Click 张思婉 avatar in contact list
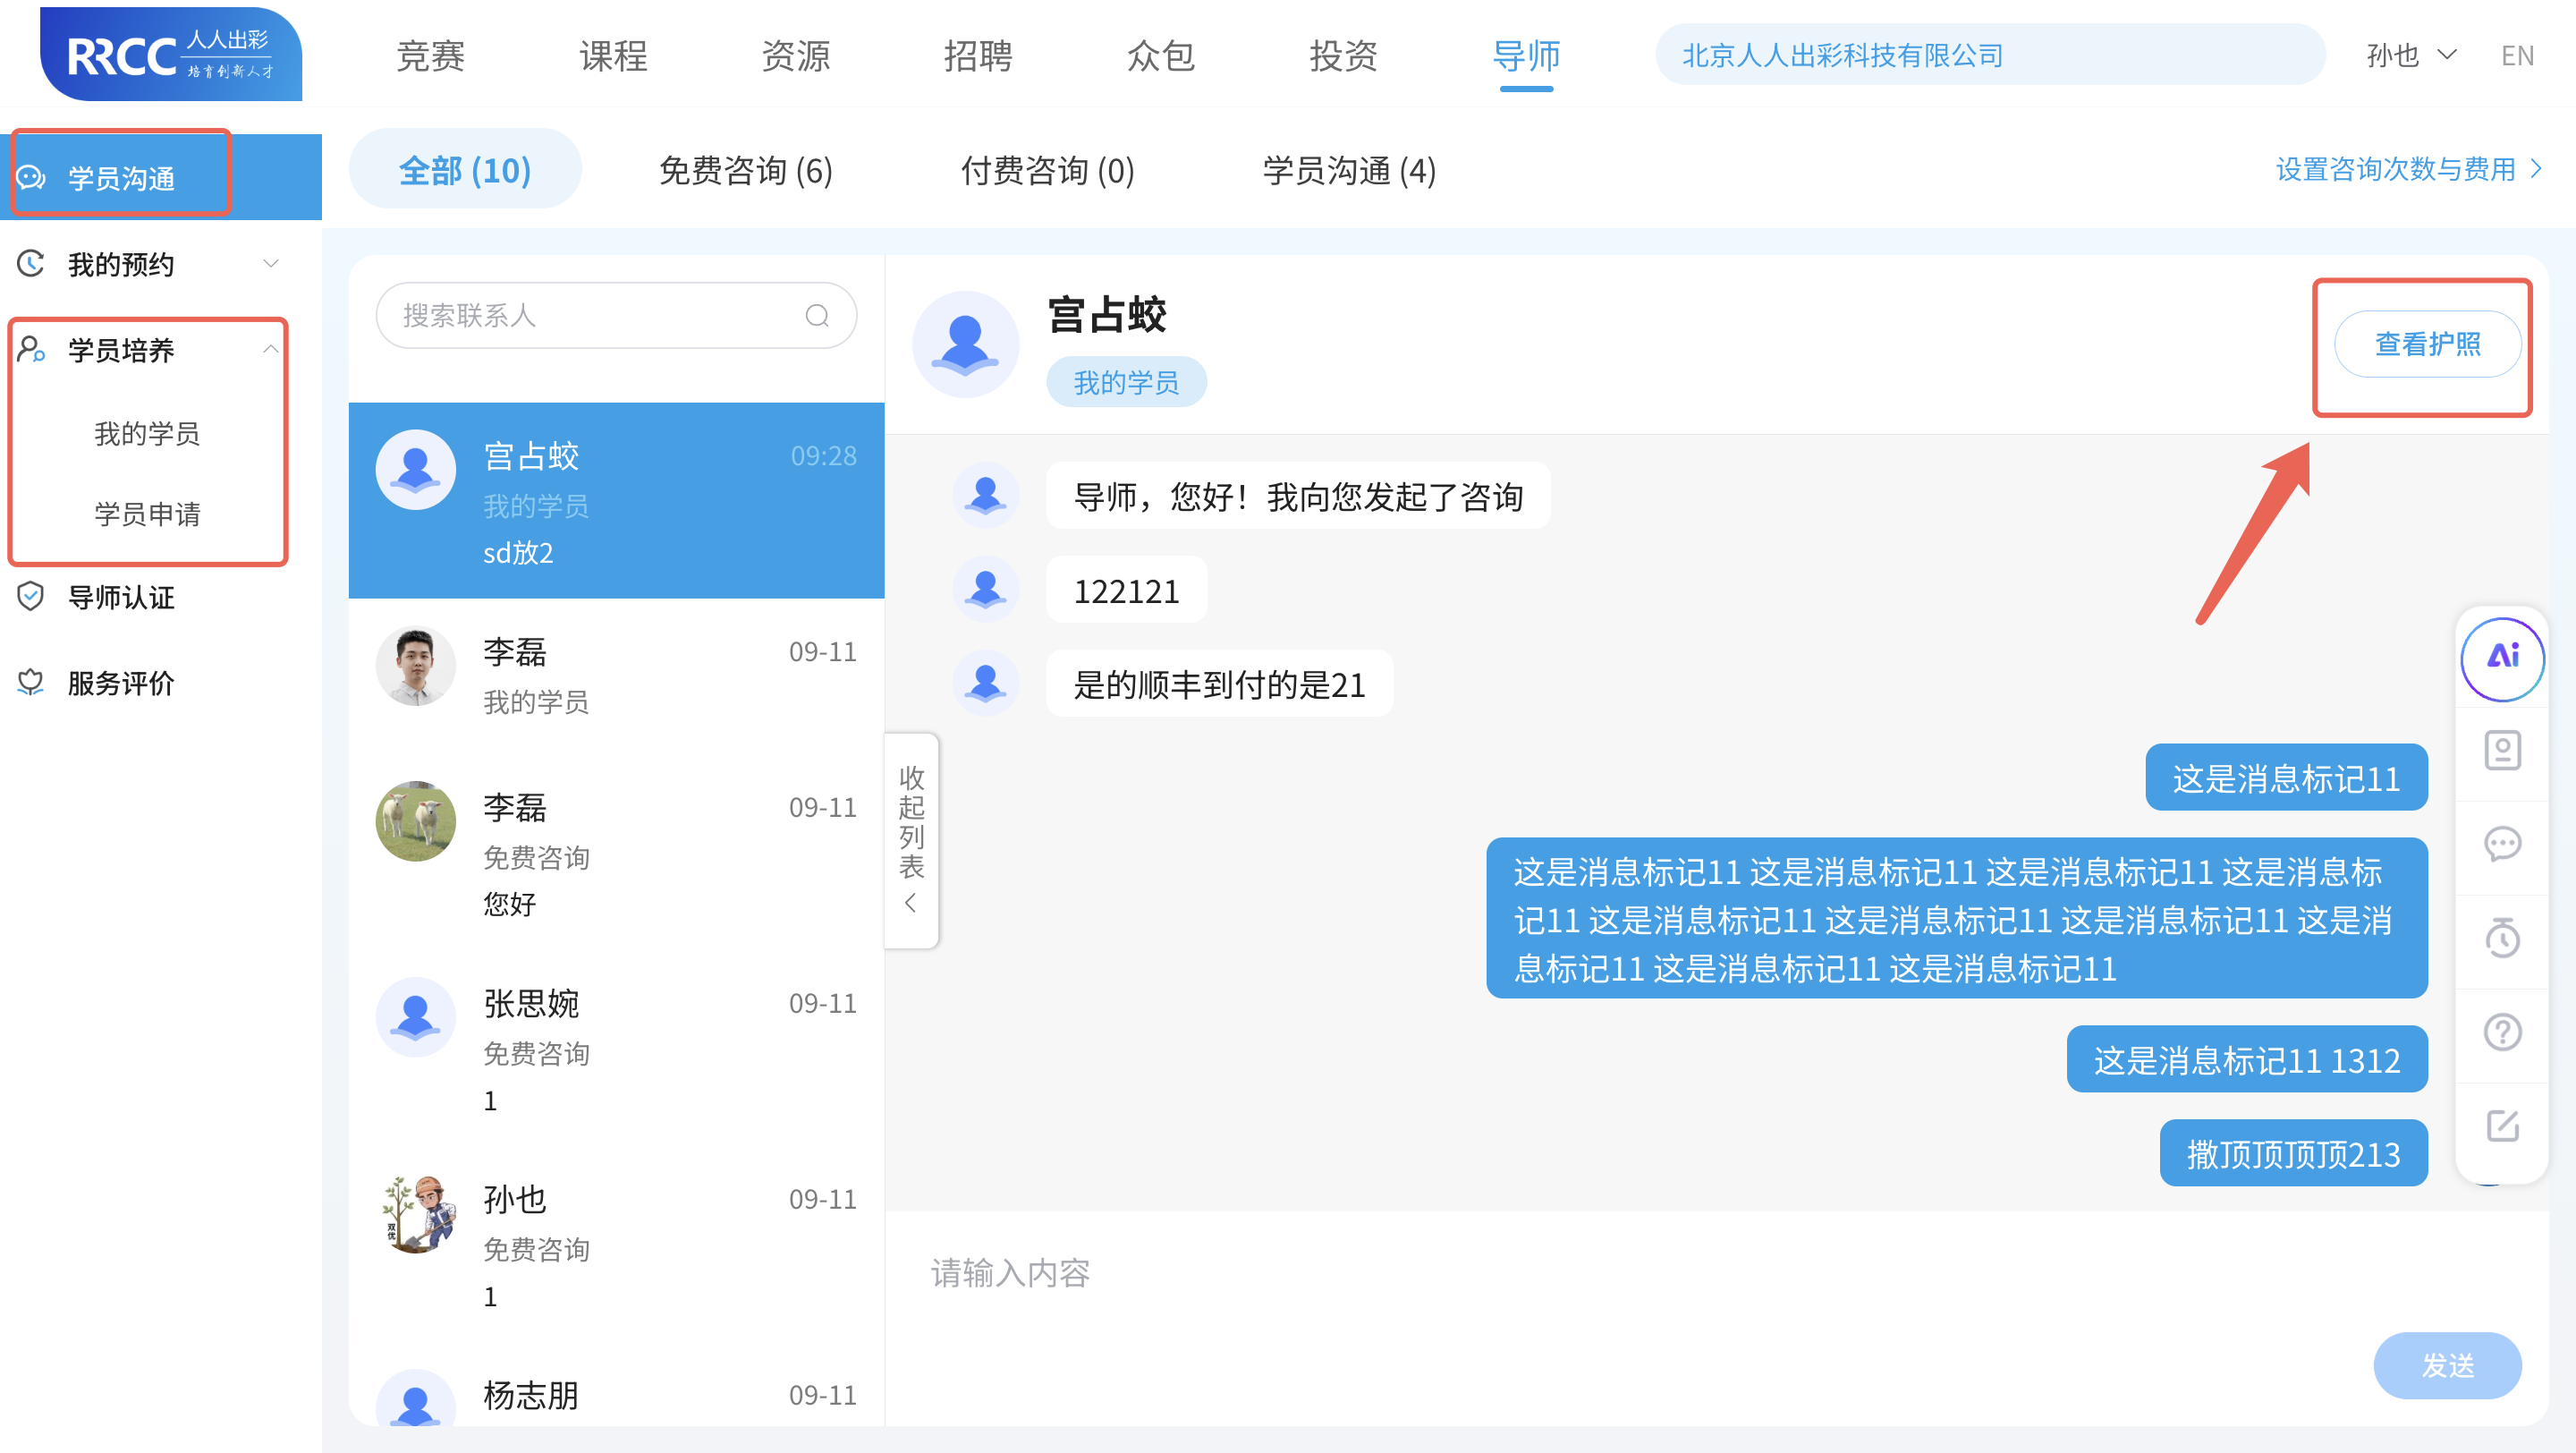This screenshot has width=2576, height=1453. click(x=415, y=1018)
